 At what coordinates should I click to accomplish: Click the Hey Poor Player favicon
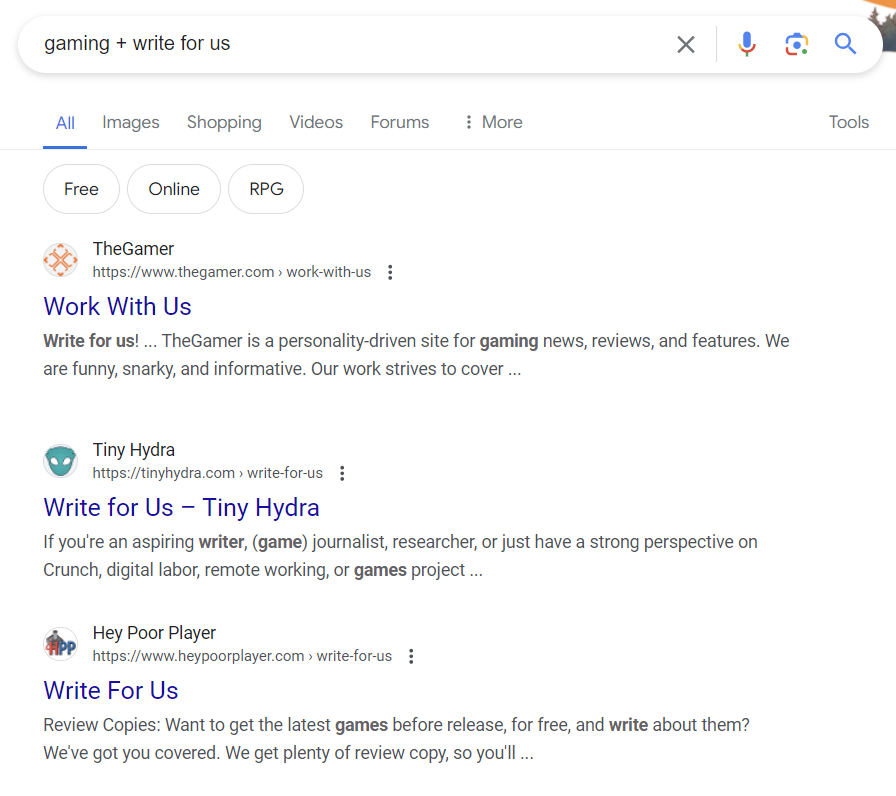click(x=60, y=643)
